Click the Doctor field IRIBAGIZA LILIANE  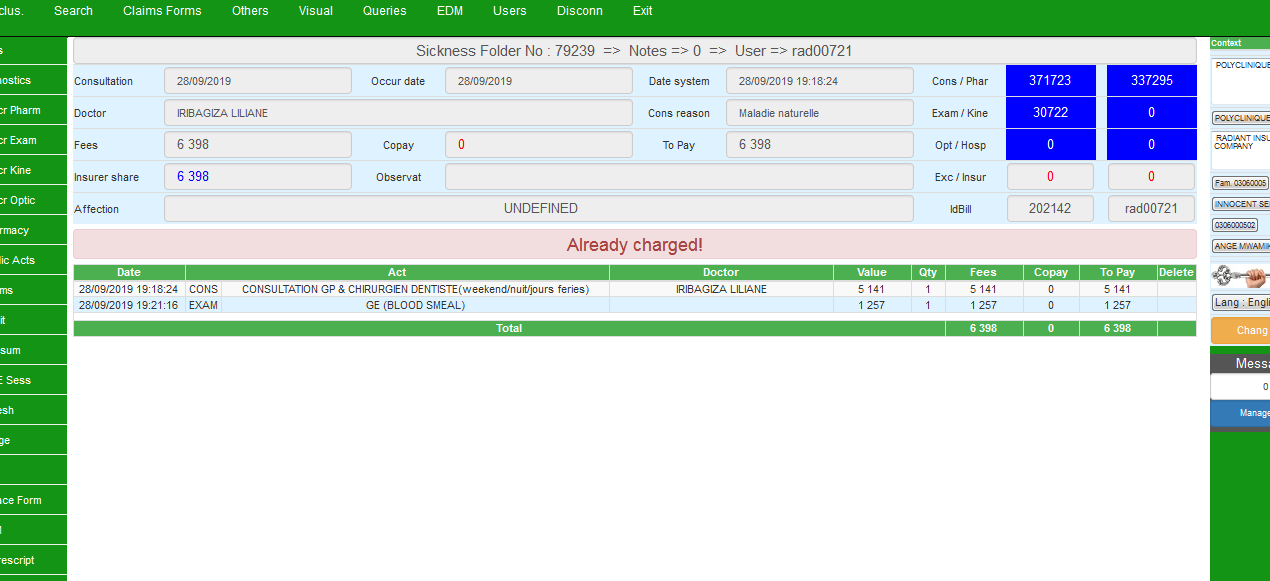(398, 113)
